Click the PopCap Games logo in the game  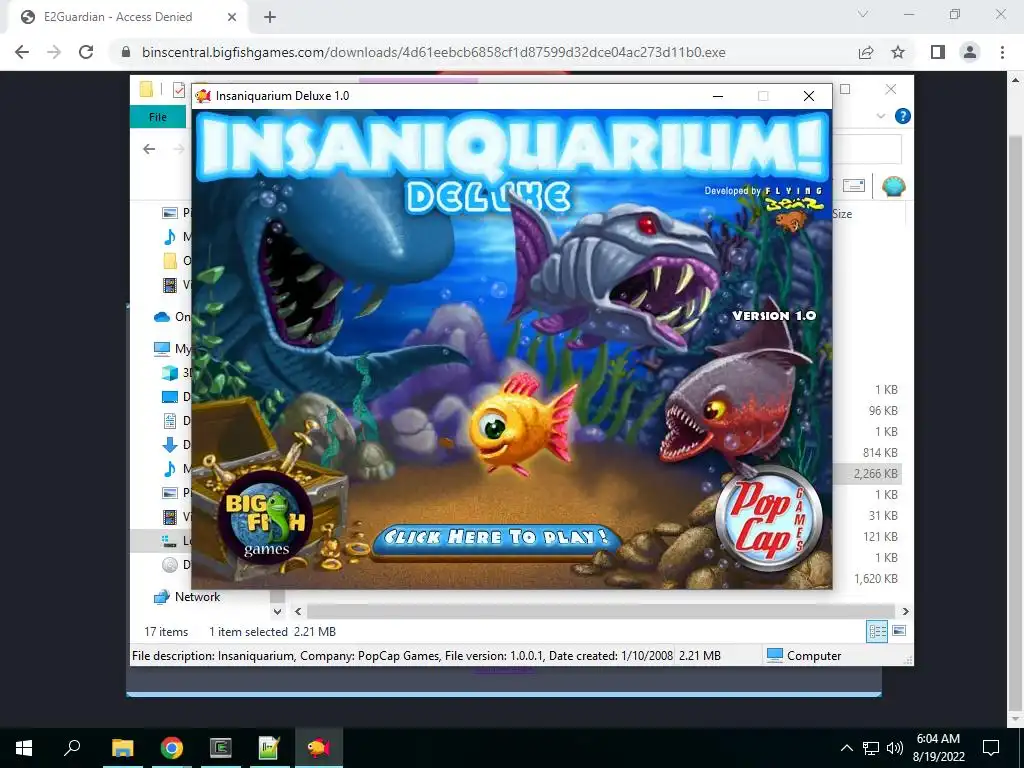click(x=771, y=519)
